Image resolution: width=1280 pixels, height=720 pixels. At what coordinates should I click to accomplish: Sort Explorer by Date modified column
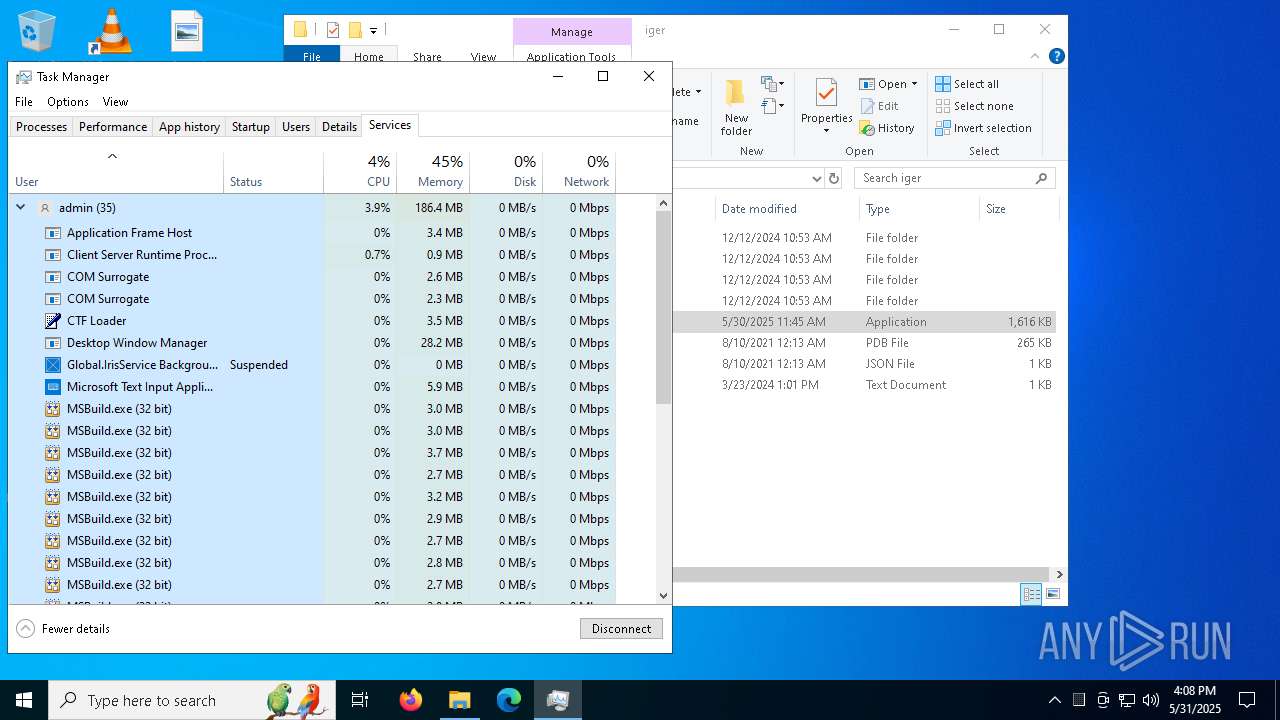(x=787, y=209)
